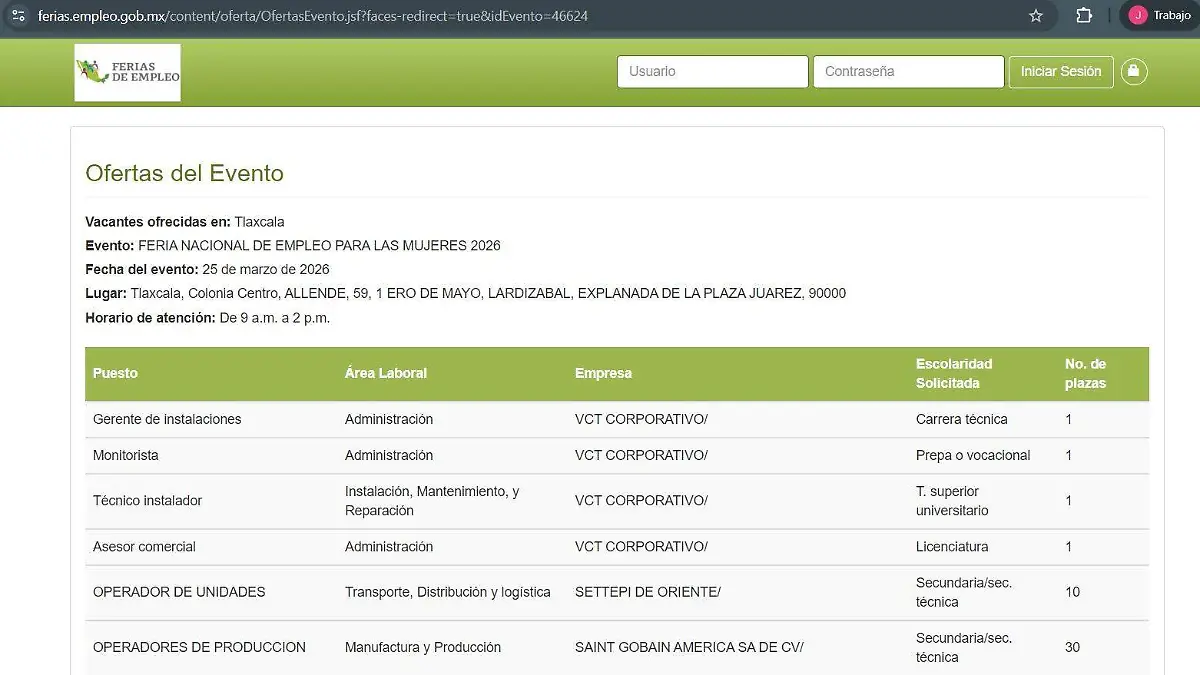Click the Puesto column header

[x=115, y=373]
